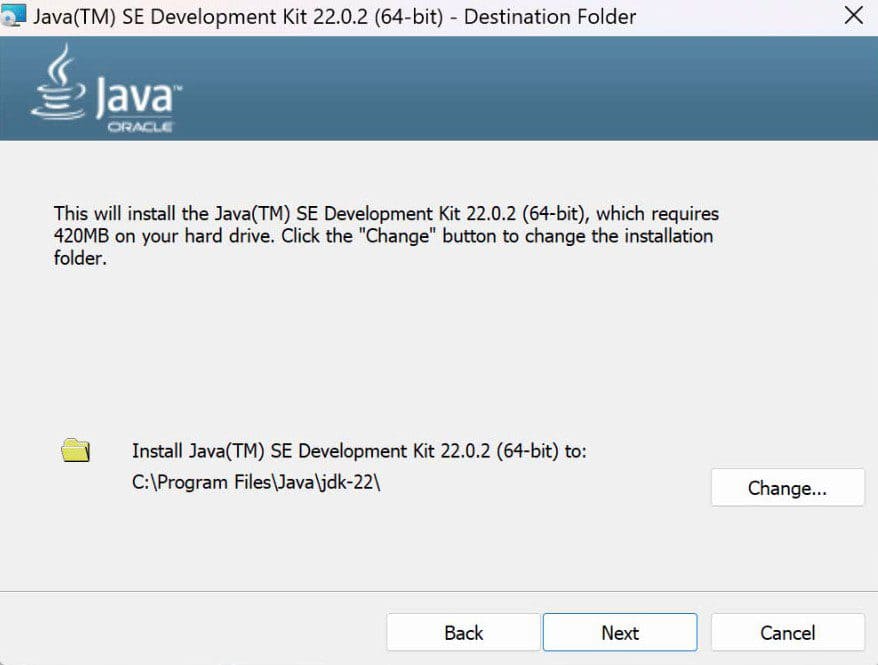The image size is (878, 665).
Task: Cancel the JDK installation
Action: point(788,632)
